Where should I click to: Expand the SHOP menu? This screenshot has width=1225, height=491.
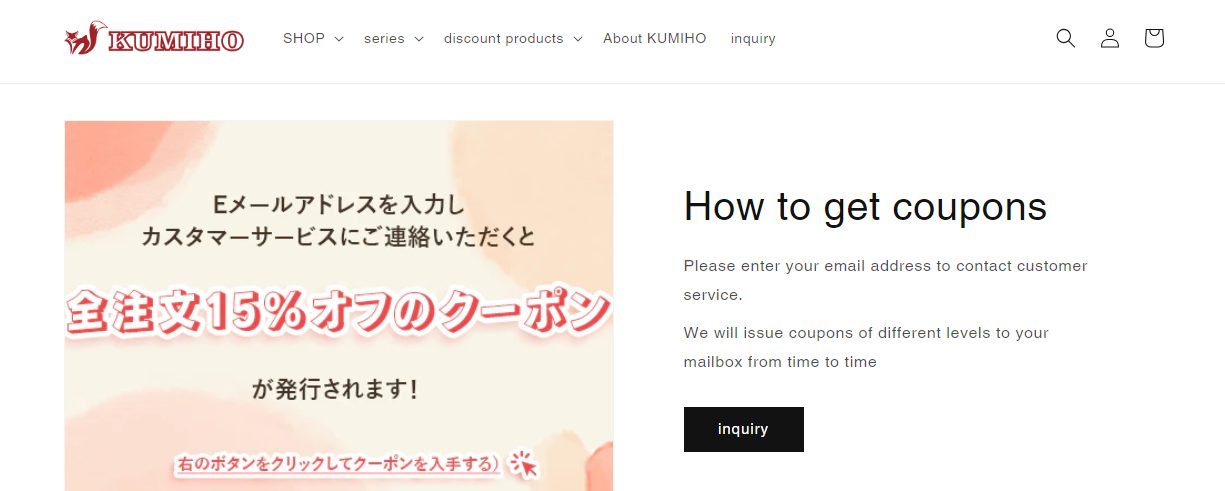pos(313,38)
